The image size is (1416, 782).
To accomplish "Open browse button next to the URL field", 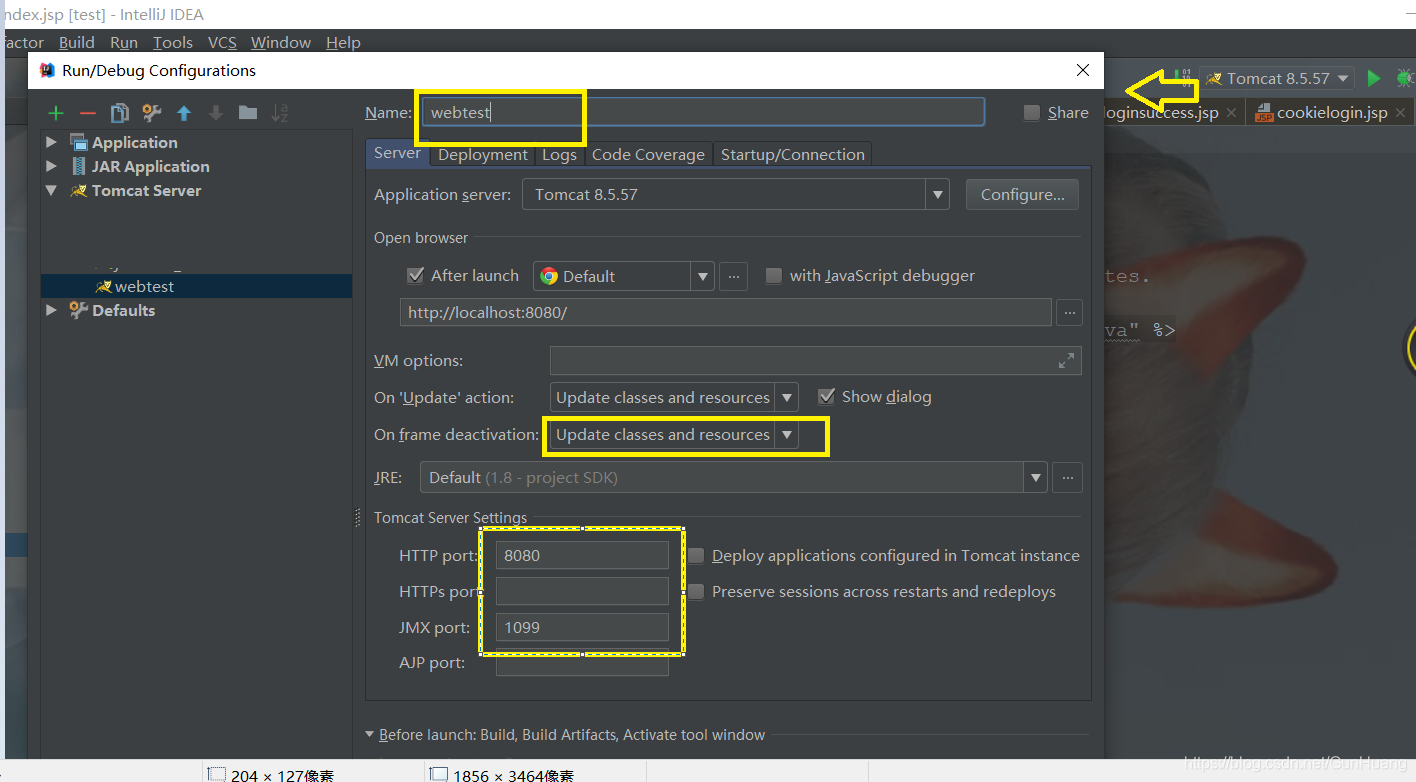I will pos(1070,313).
